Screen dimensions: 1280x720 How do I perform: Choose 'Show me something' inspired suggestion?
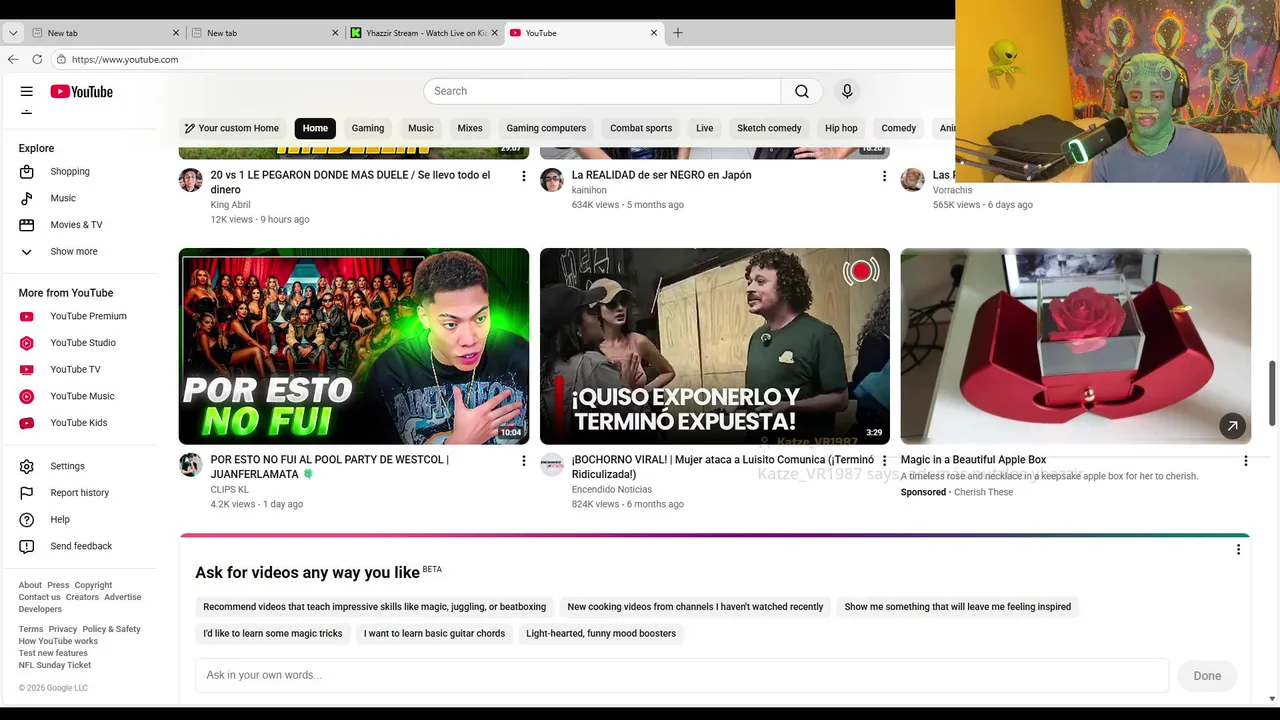coord(957,607)
